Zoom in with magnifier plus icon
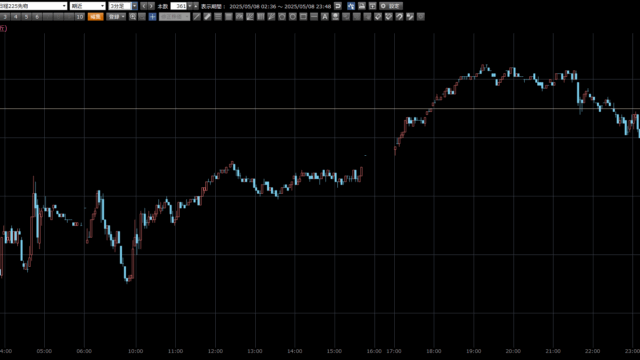The image size is (640, 360). tap(133, 17)
